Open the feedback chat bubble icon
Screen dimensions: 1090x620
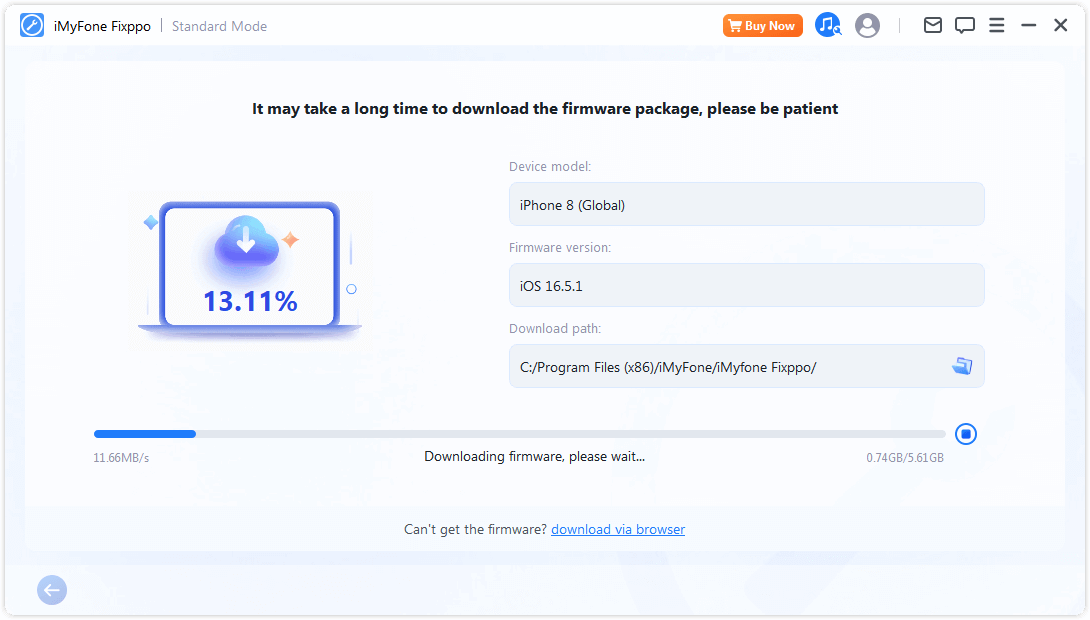[x=964, y=26]
